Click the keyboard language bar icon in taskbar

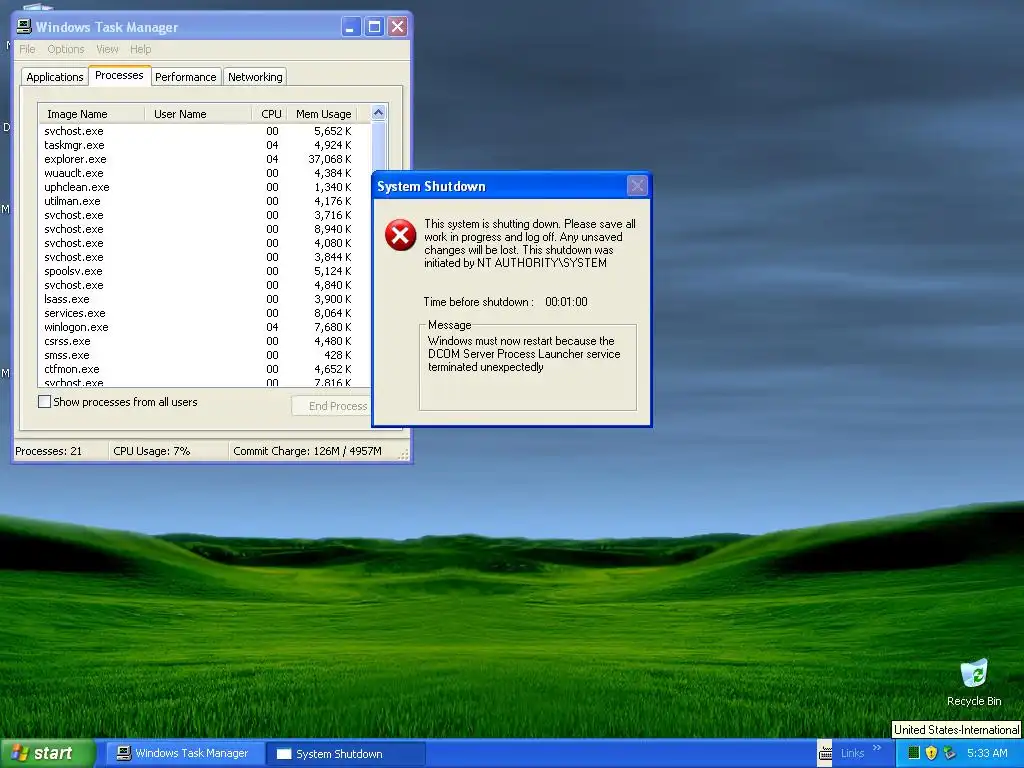pyautogui.click(x=825, y=753)
